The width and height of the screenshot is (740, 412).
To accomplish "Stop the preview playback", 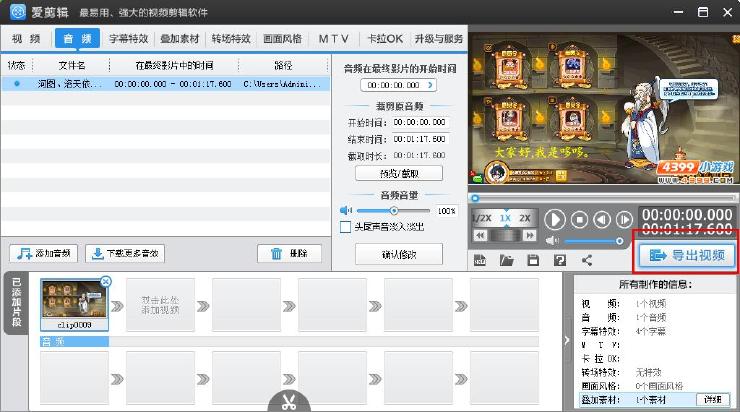I will tap(579, 219).
